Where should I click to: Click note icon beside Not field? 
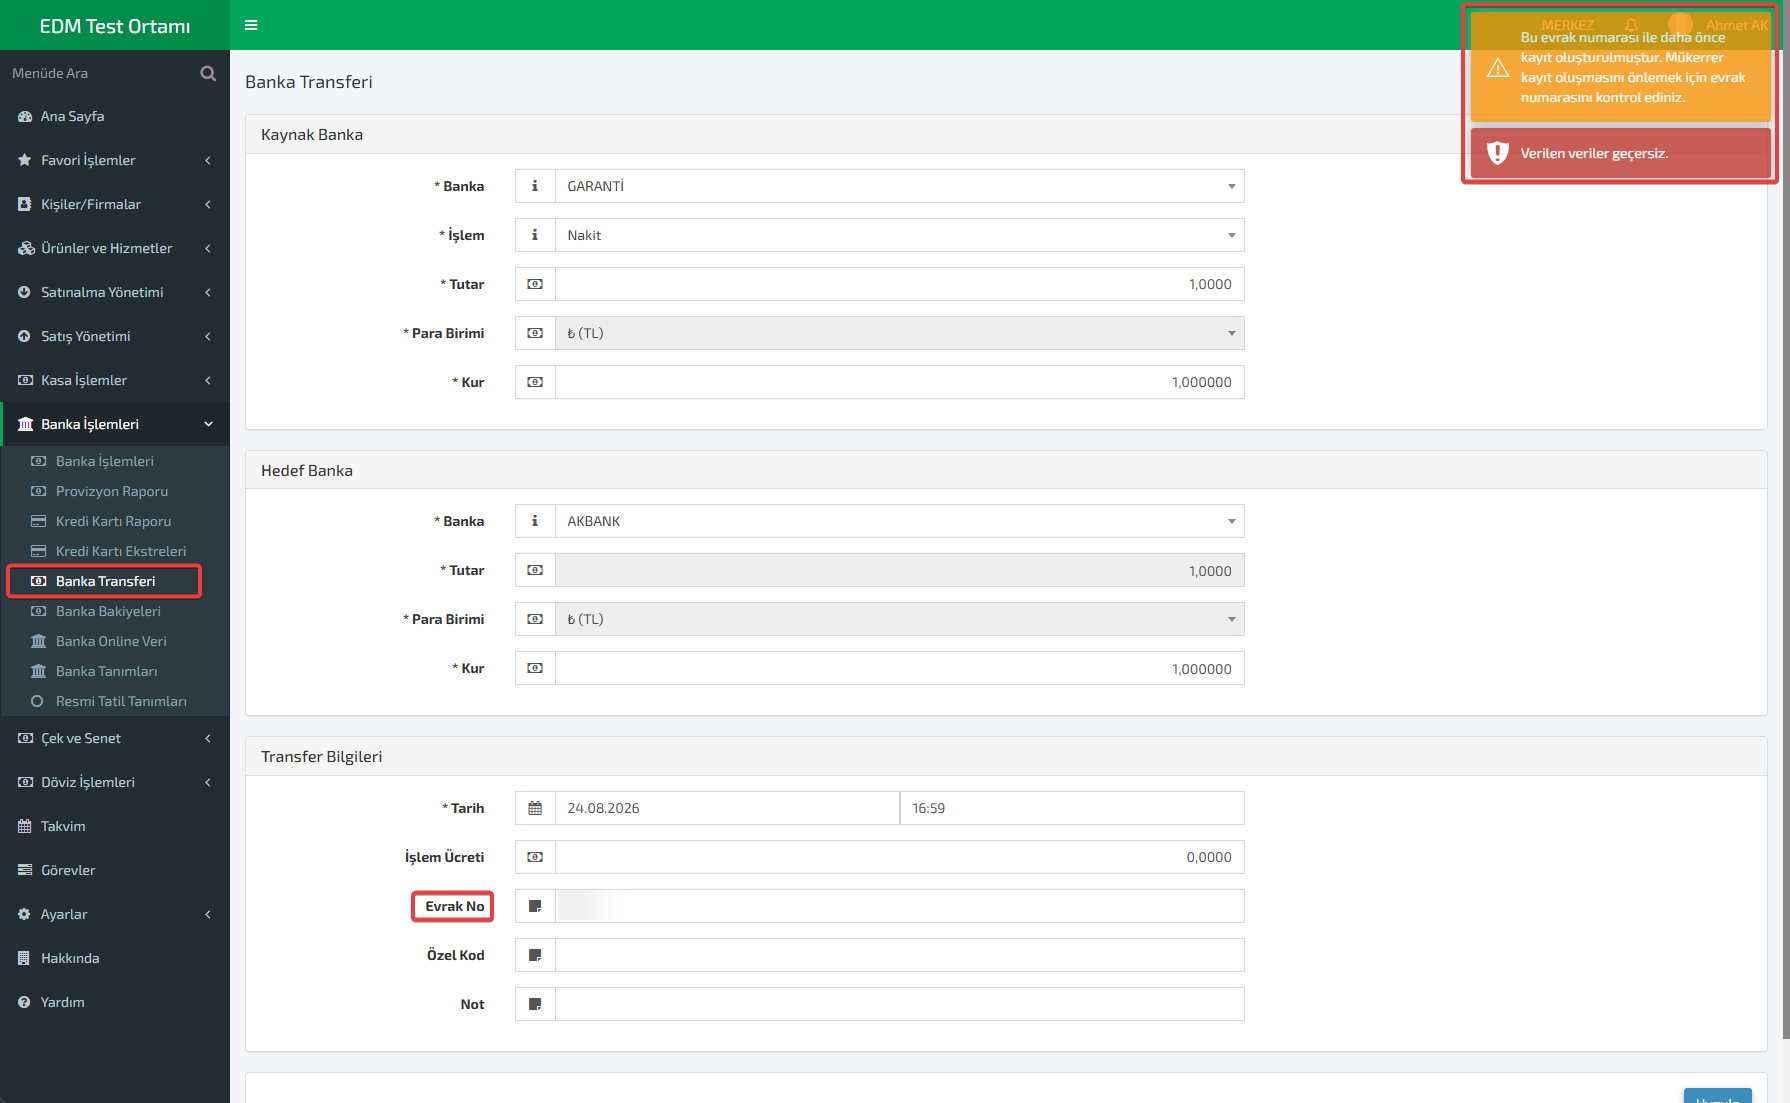click(x=535, y=1004)
